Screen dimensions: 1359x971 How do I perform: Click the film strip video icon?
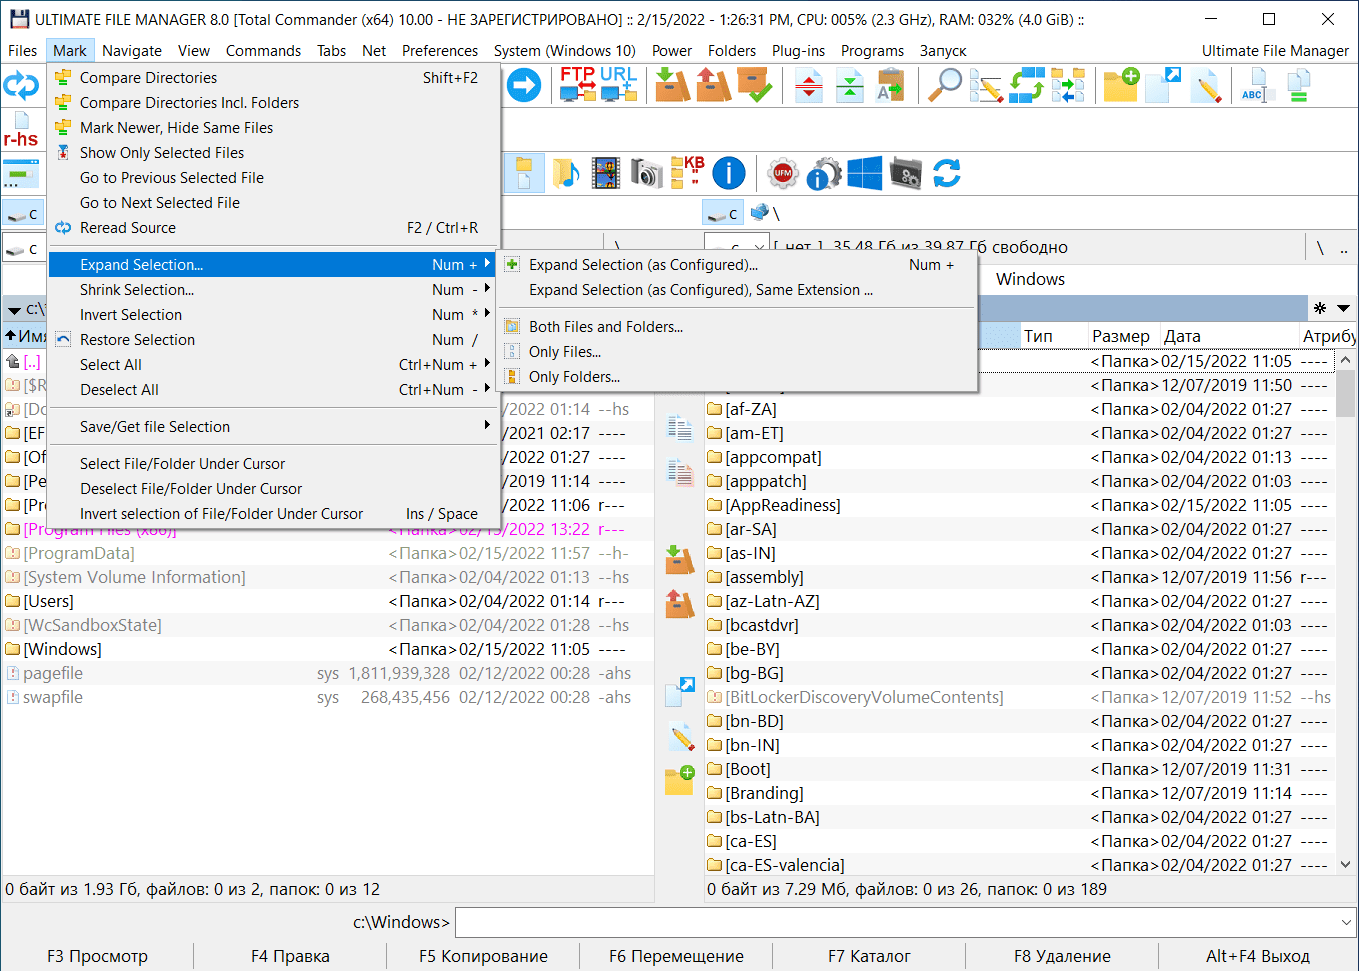(x=606, y=173)
